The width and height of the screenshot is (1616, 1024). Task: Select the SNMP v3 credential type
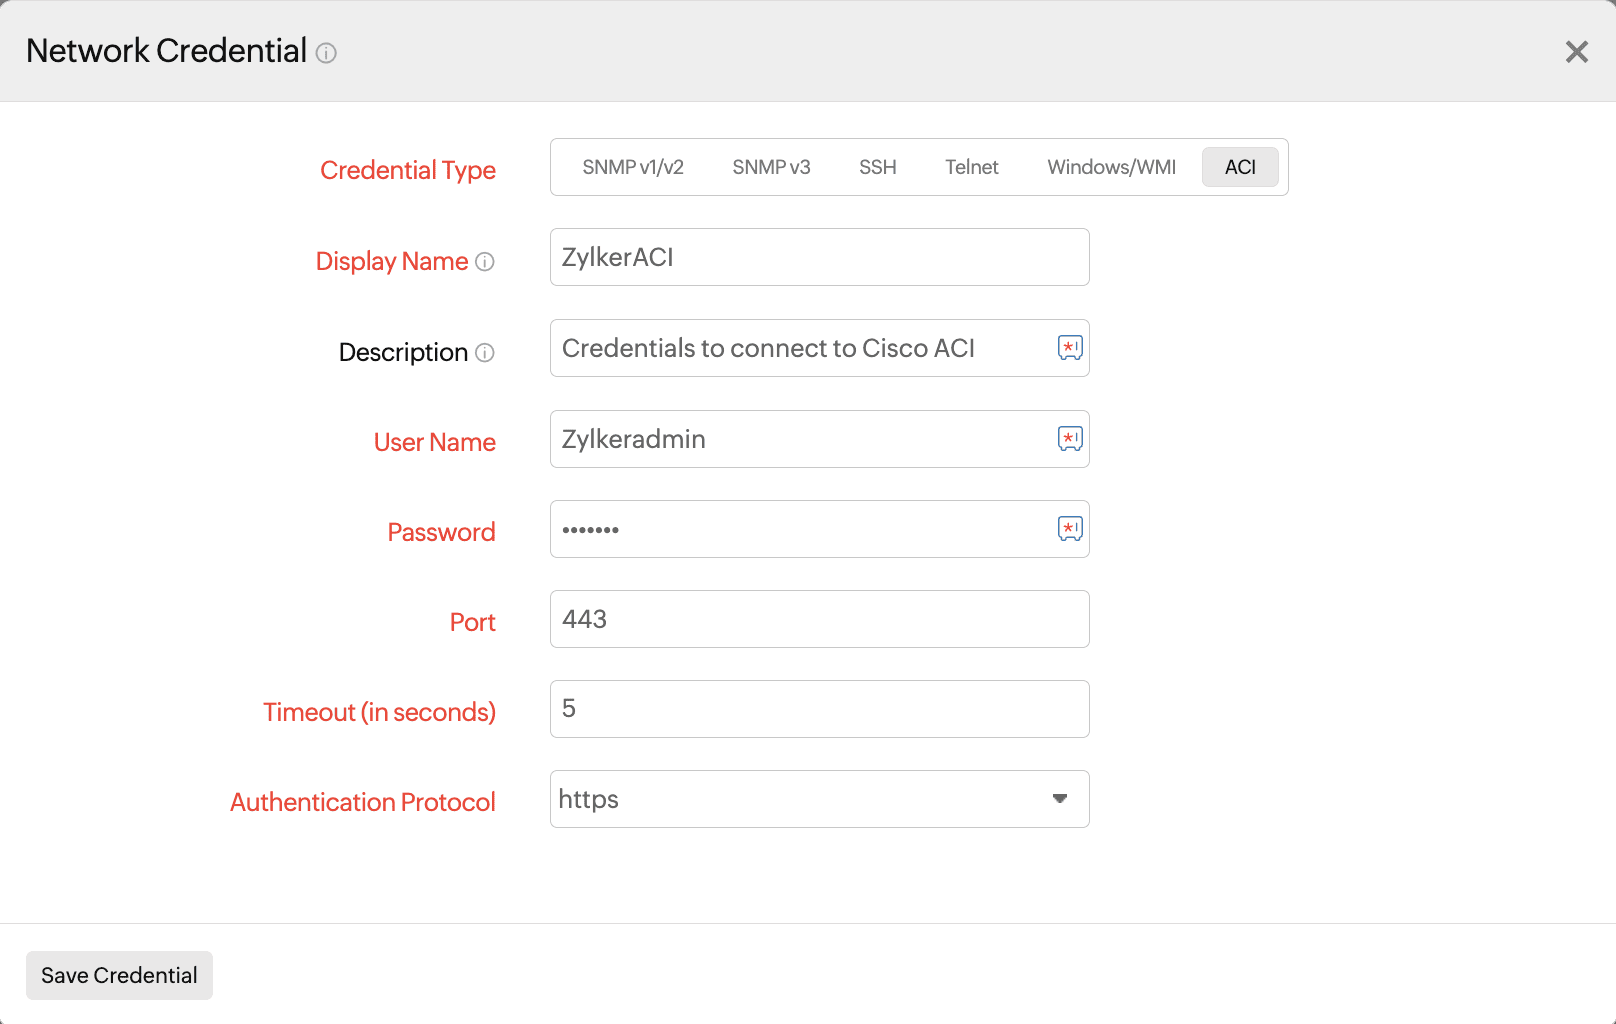pos(771,167)
